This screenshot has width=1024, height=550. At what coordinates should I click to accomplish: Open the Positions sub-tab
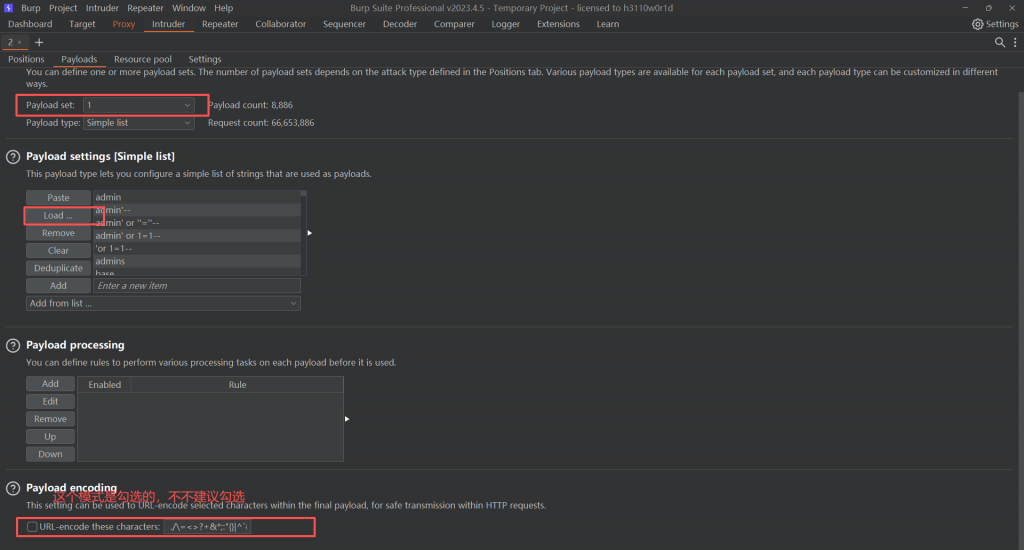click(x=27, y=60)
